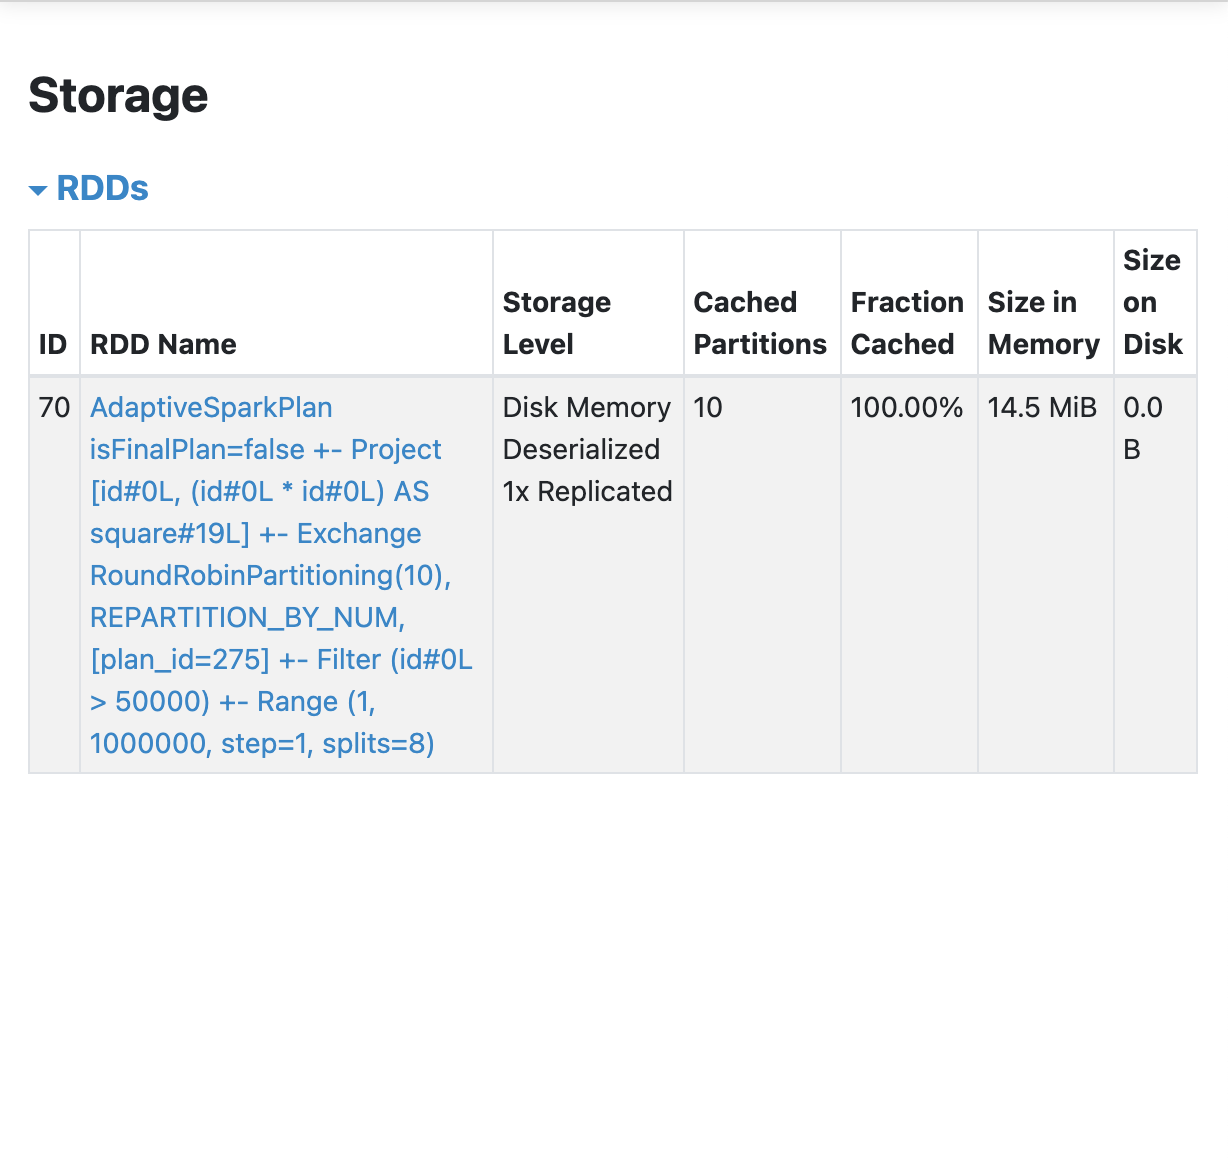
Task: Click RoundRobinPartitioning(10) text in the RDD link
Action: coord(270,576)
